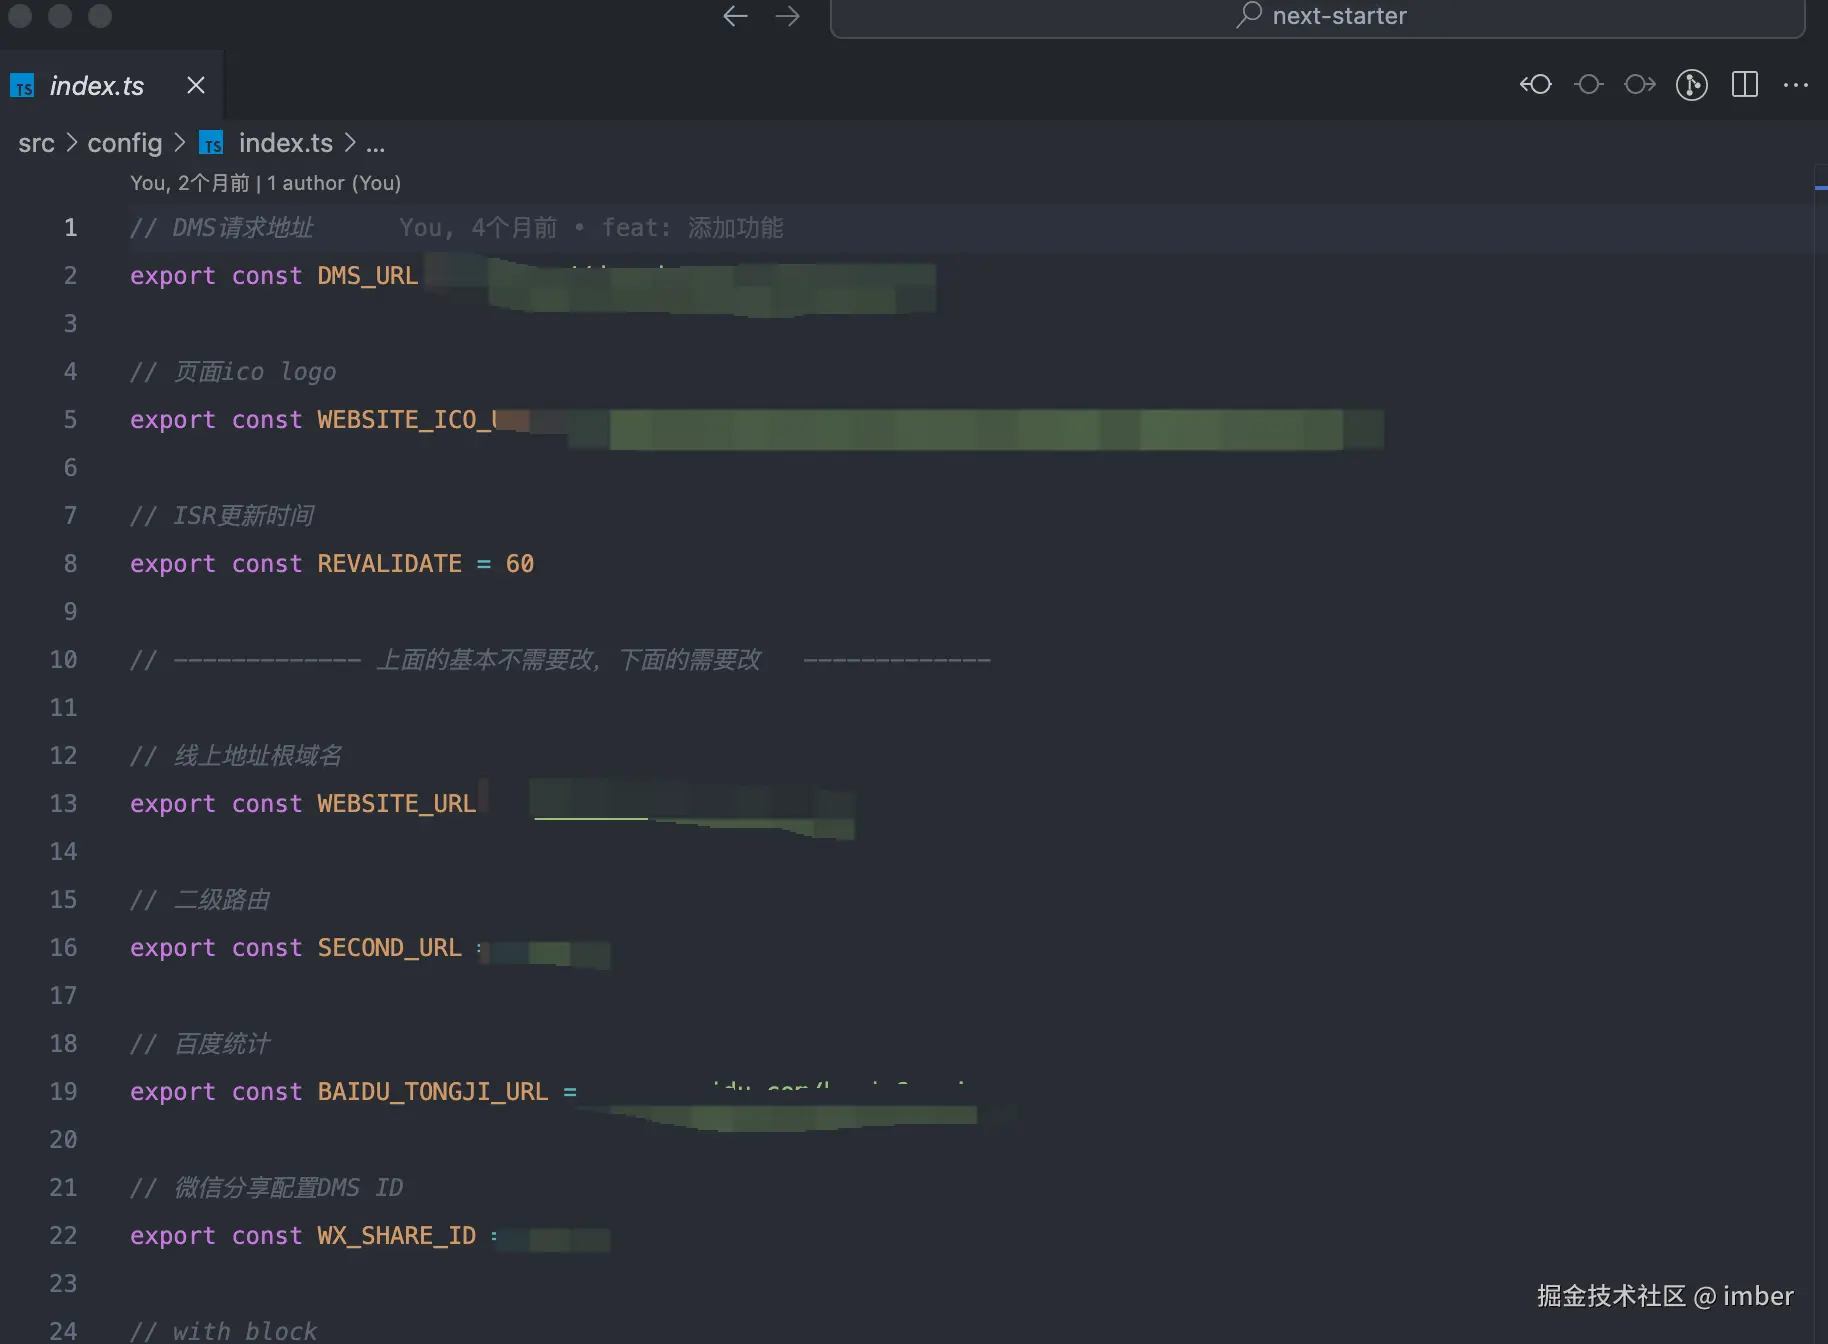Viewport: 1828px width, 1344px height.
Task: Click line number 22 in the gutter
Action: pyautogui.click(x=63, y=1236)
